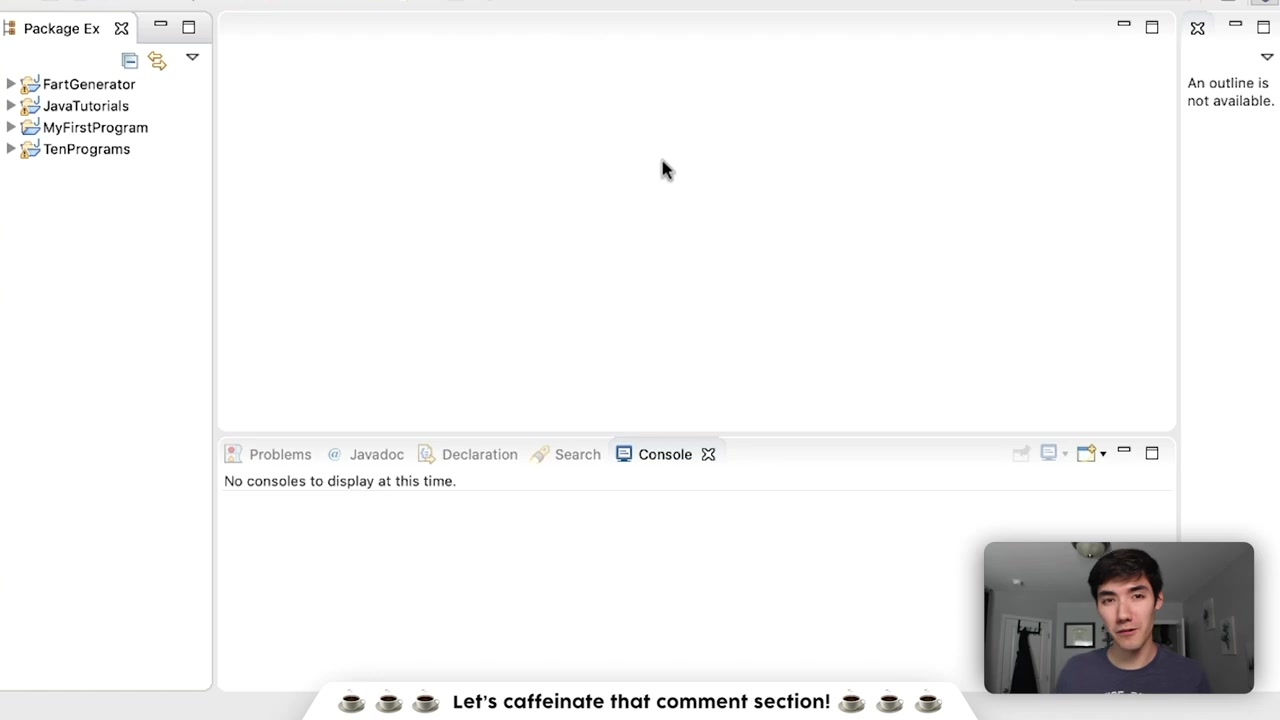Select the MyFirstProgram project
The image size is (1280, 720).
tap(95, 127)
